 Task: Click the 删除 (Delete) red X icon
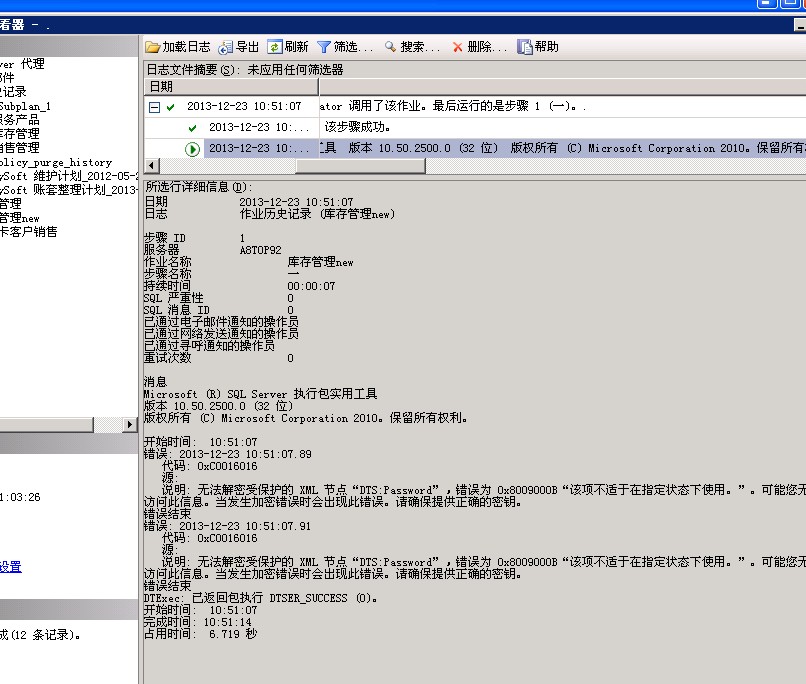457,47
